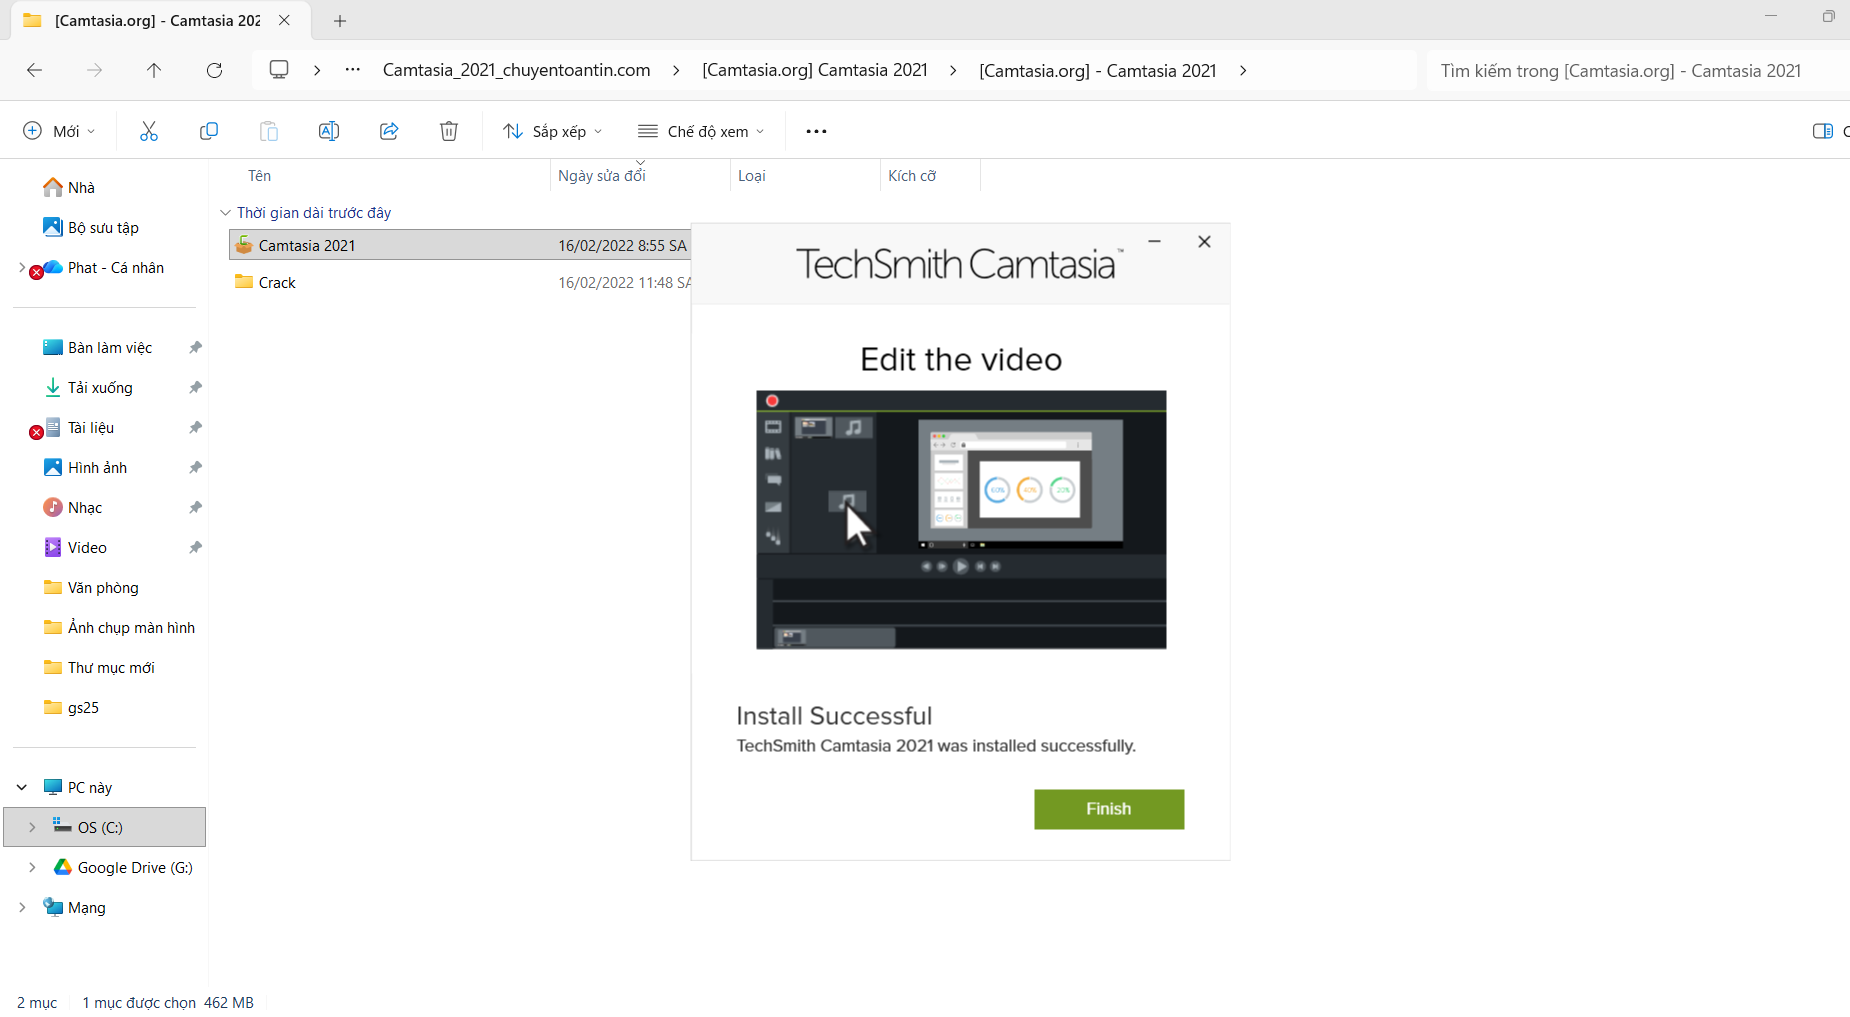Navigate back to previous folder
Screen dimensions: 1850x1017
coord(34,70)
